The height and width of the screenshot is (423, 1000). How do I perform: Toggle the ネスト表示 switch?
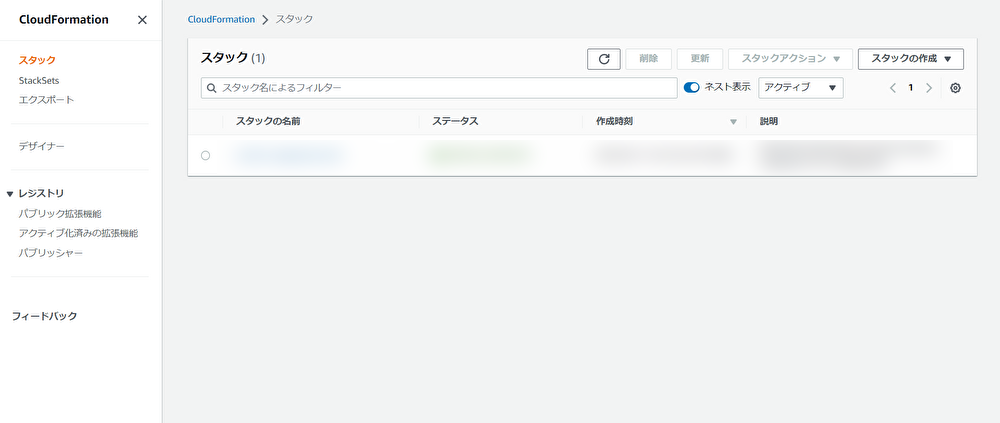tap(691, 87)
